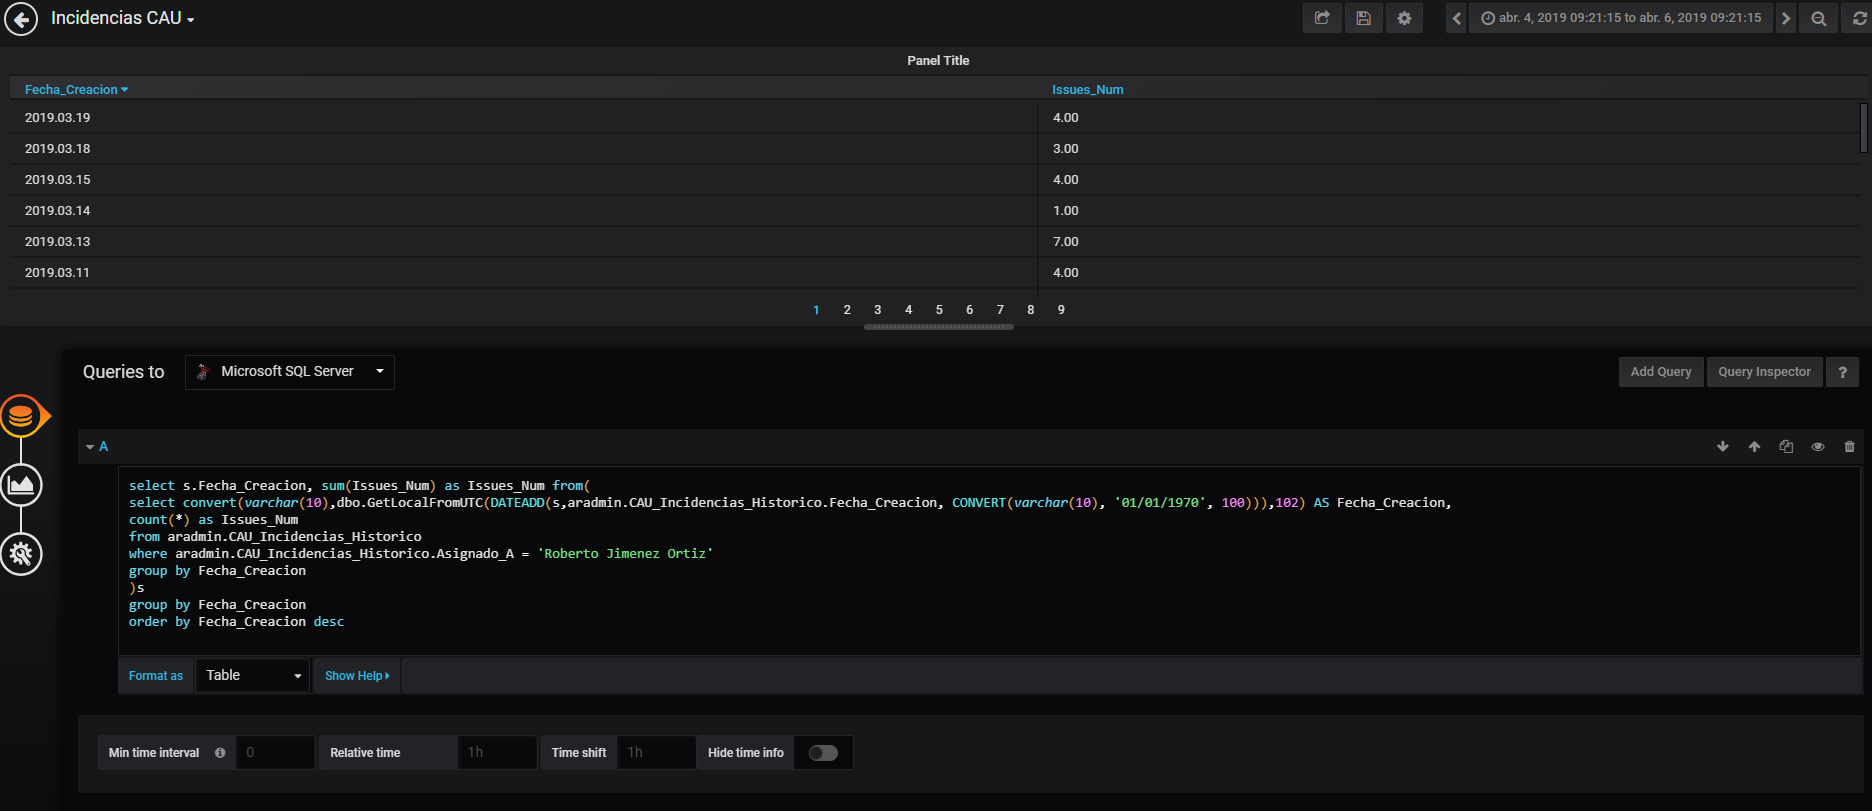Duplicate query A with the copy icon

1786,446
